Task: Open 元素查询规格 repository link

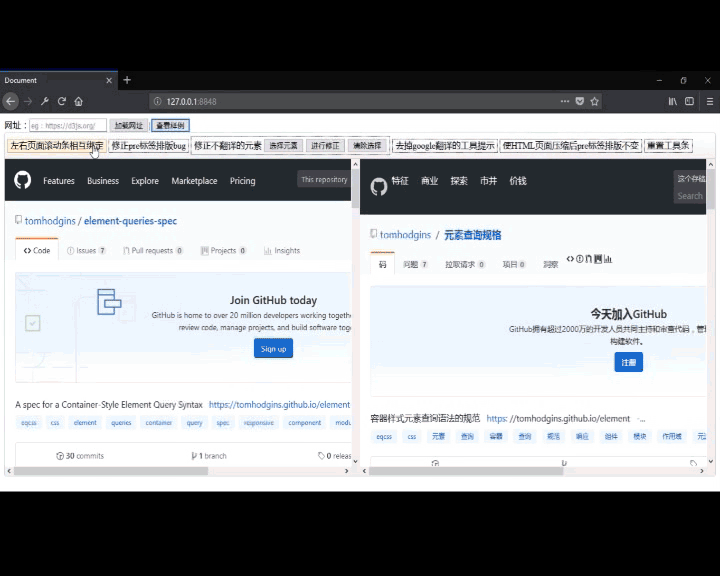Action: pos(472,235)
